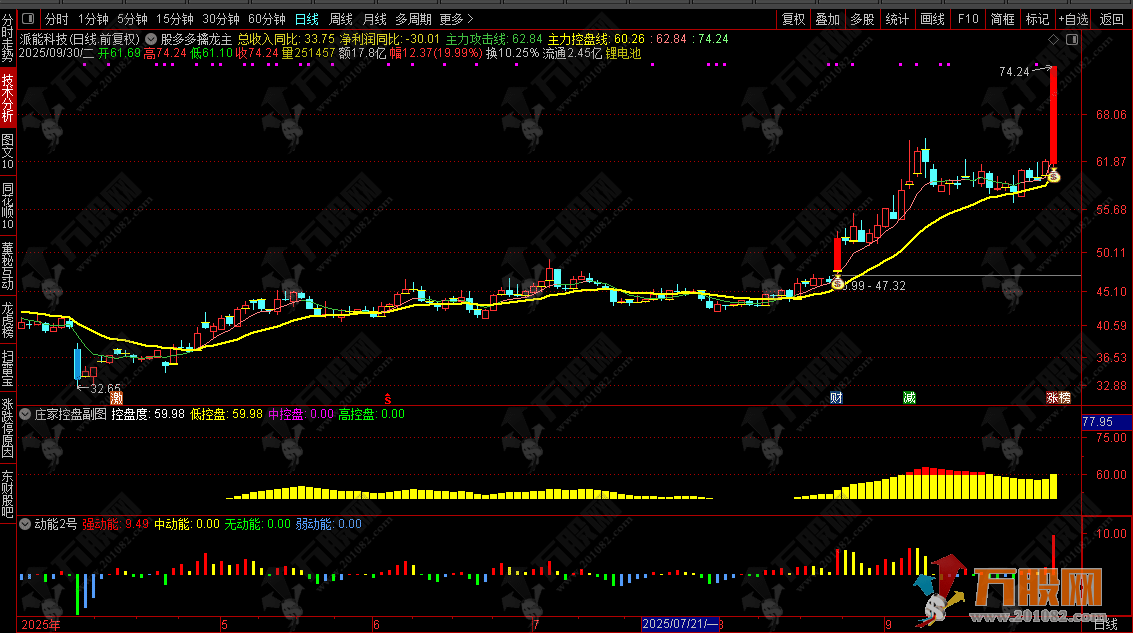Open the 龙虎榜 sidebar tab
The image size is (1133, 633).
tap(8, 320)
